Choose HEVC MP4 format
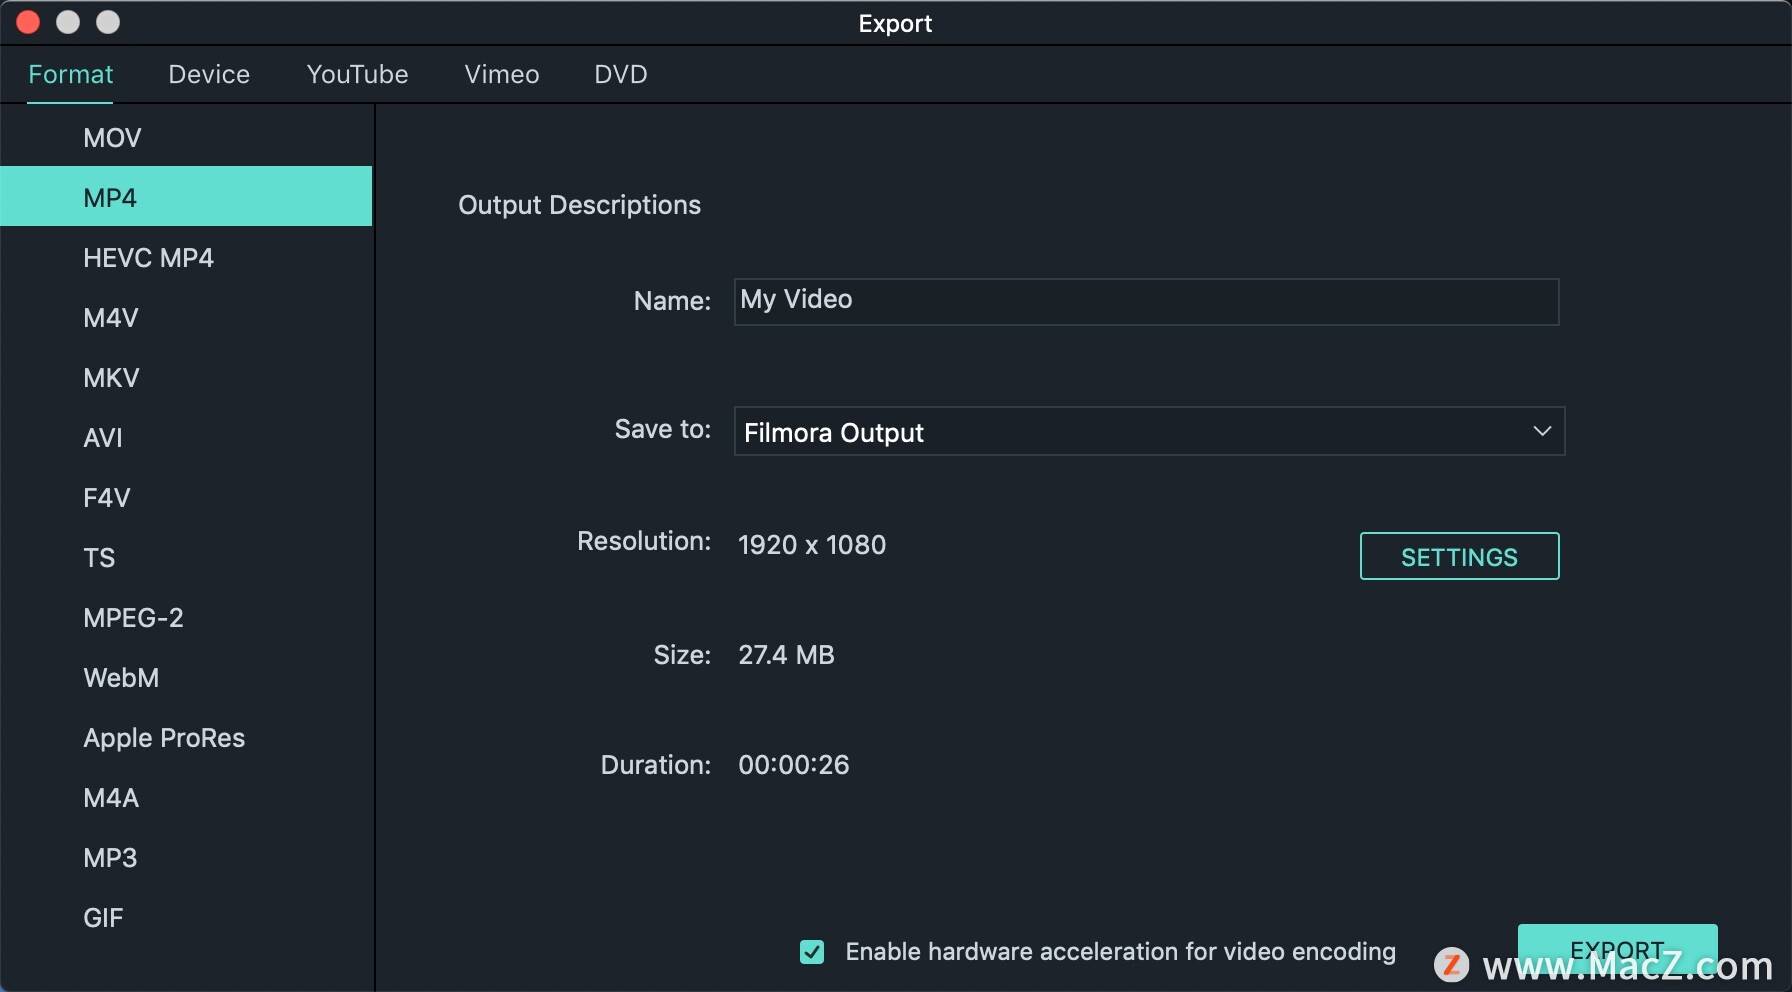The image size is (1792, 992). click(x=186, y=258)
